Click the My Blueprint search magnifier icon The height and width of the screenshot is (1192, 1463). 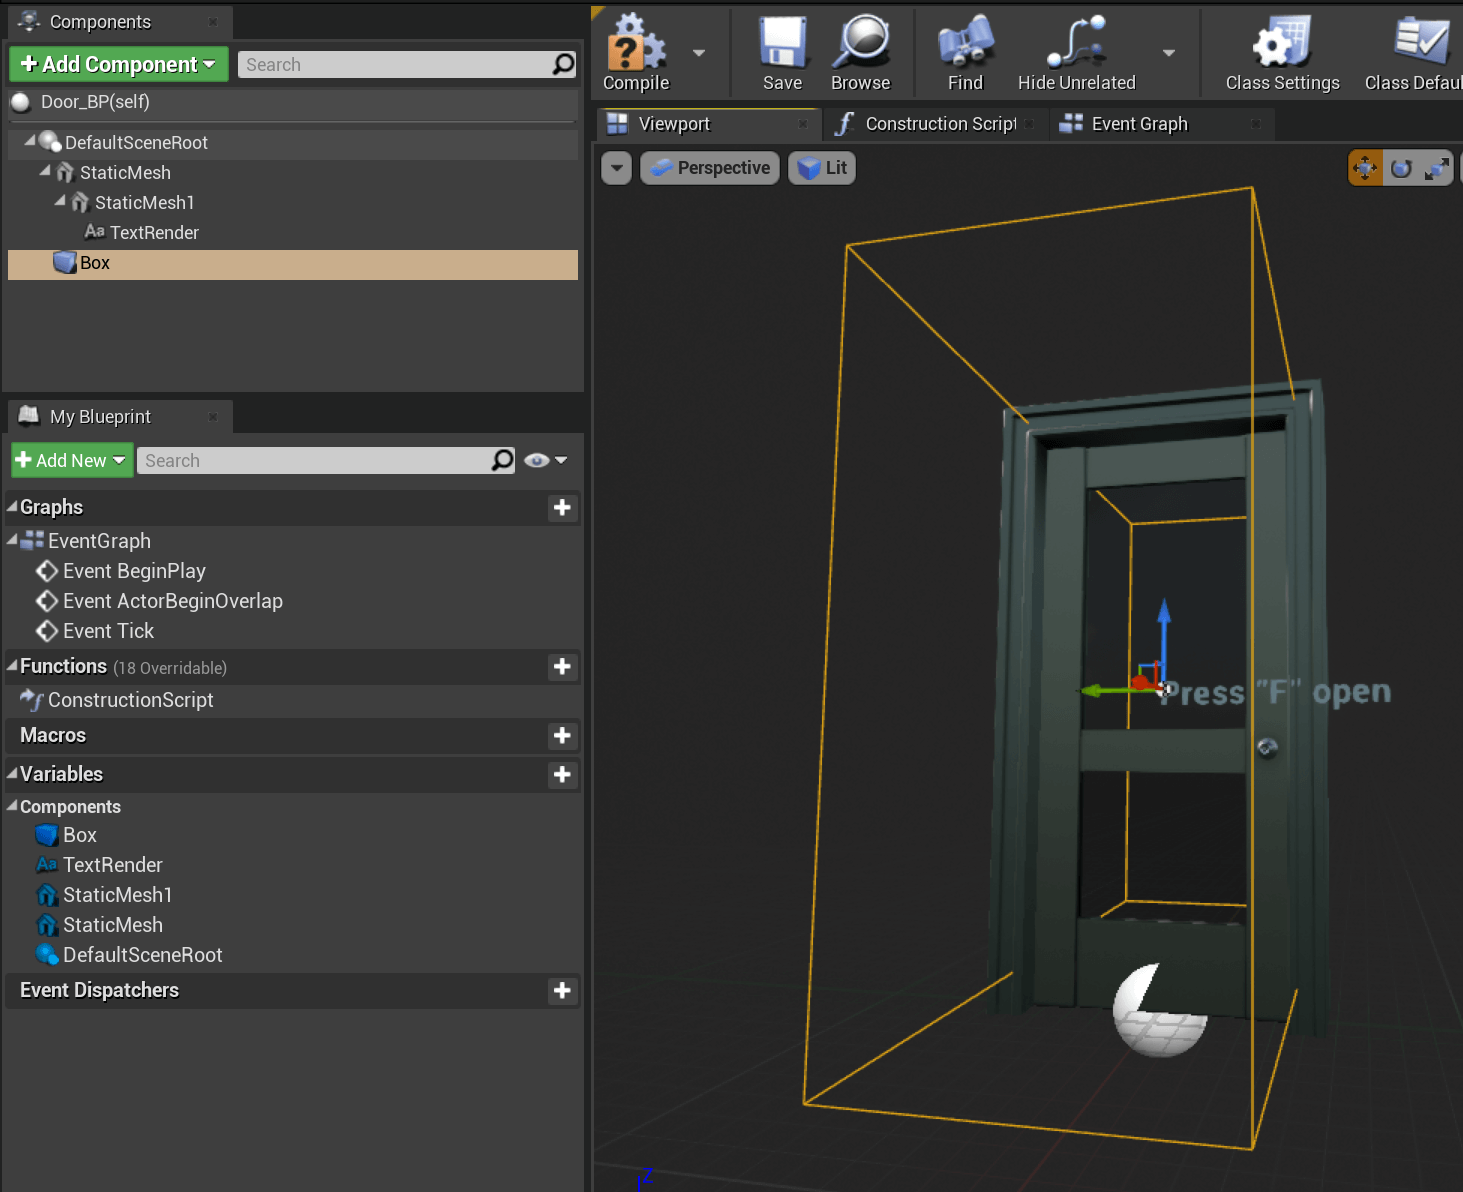pos(503,460)
